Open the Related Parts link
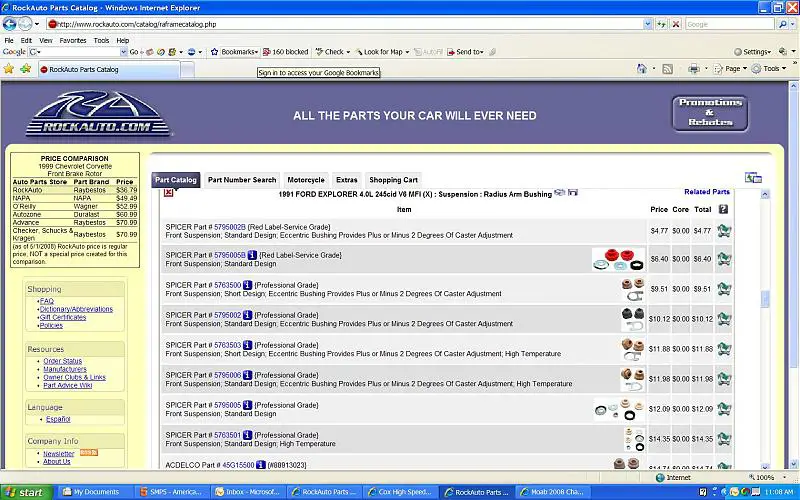800x500 pixels. [707, 192]
